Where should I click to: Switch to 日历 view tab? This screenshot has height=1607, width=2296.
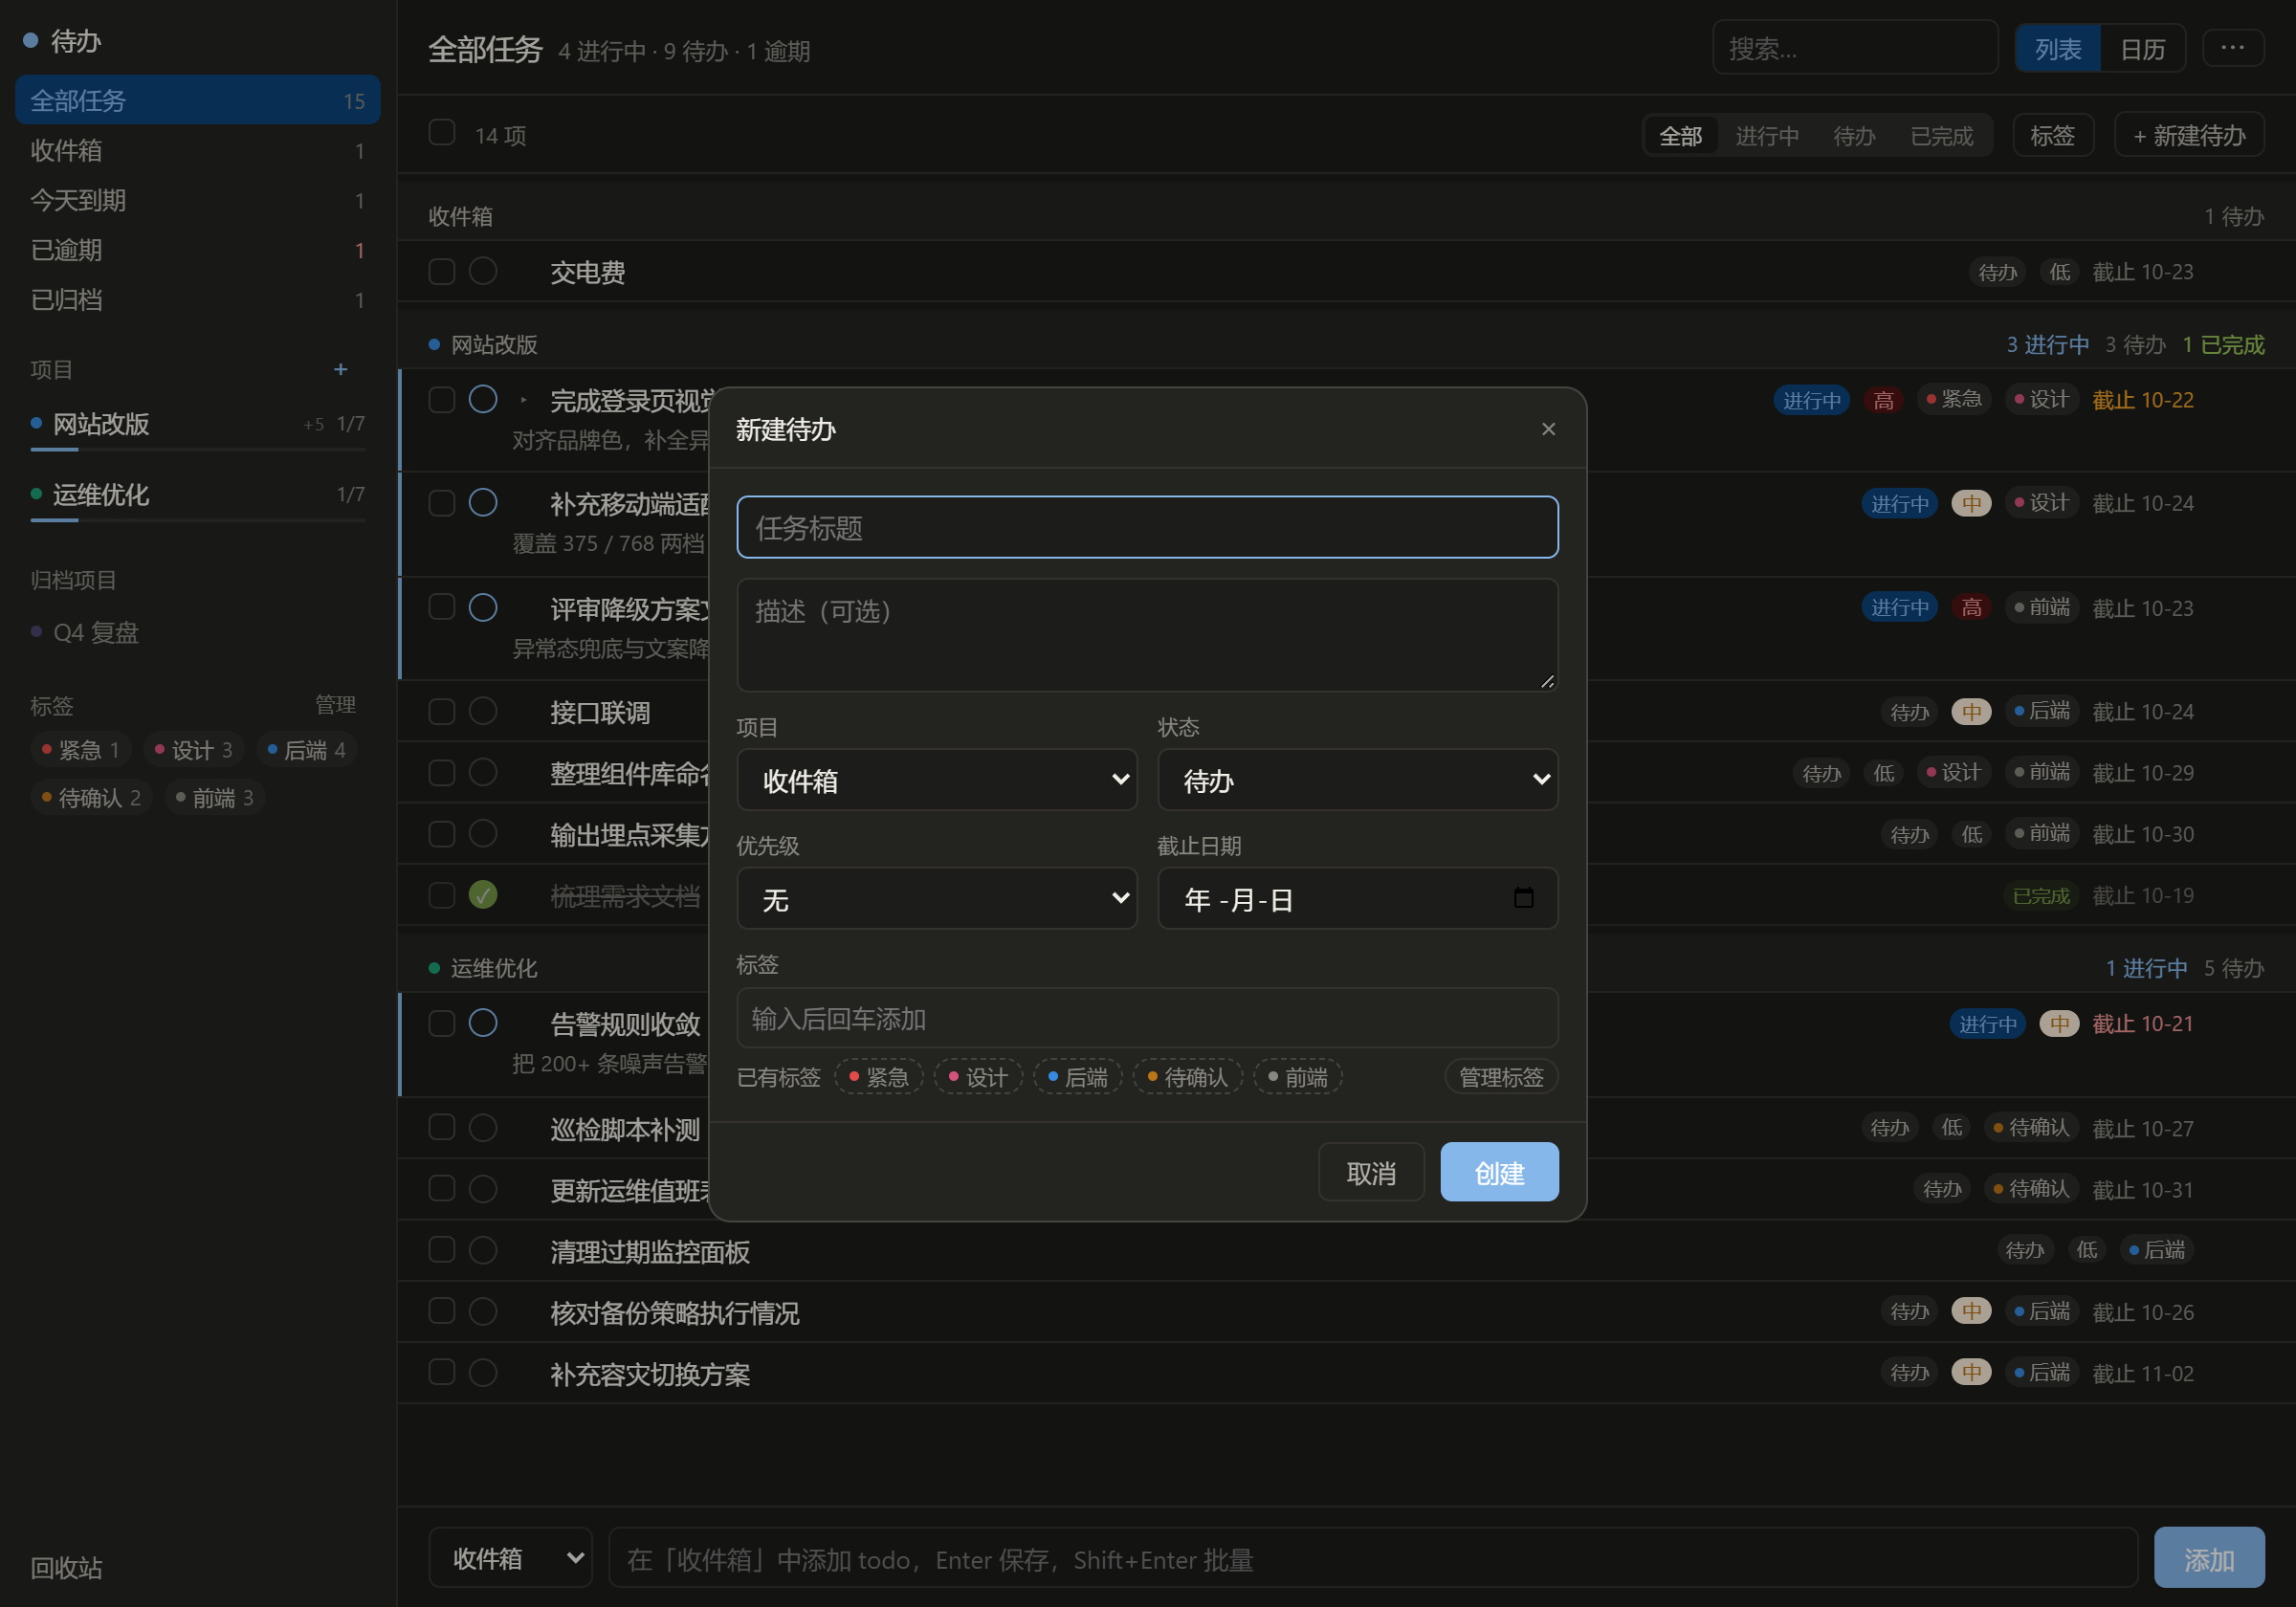pyautogui.click(x=2142, y=49)
